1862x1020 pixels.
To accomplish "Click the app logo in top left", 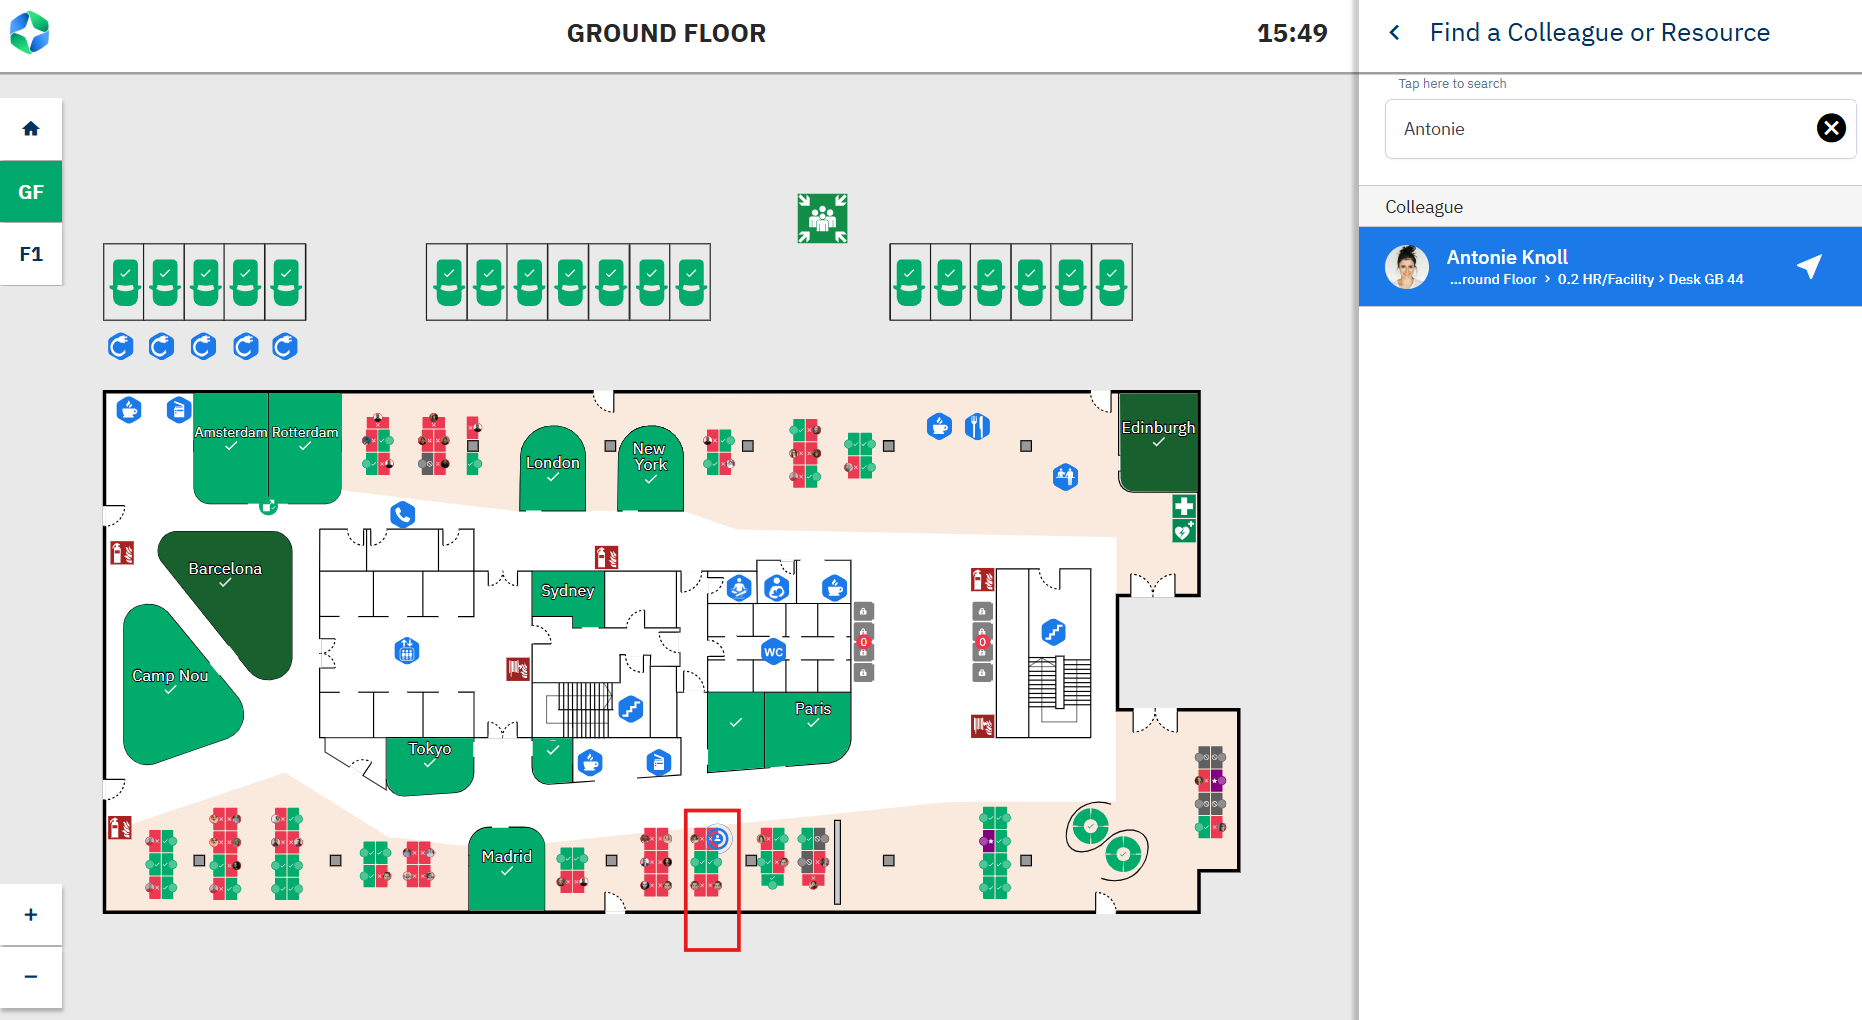I will coord(30,33).
